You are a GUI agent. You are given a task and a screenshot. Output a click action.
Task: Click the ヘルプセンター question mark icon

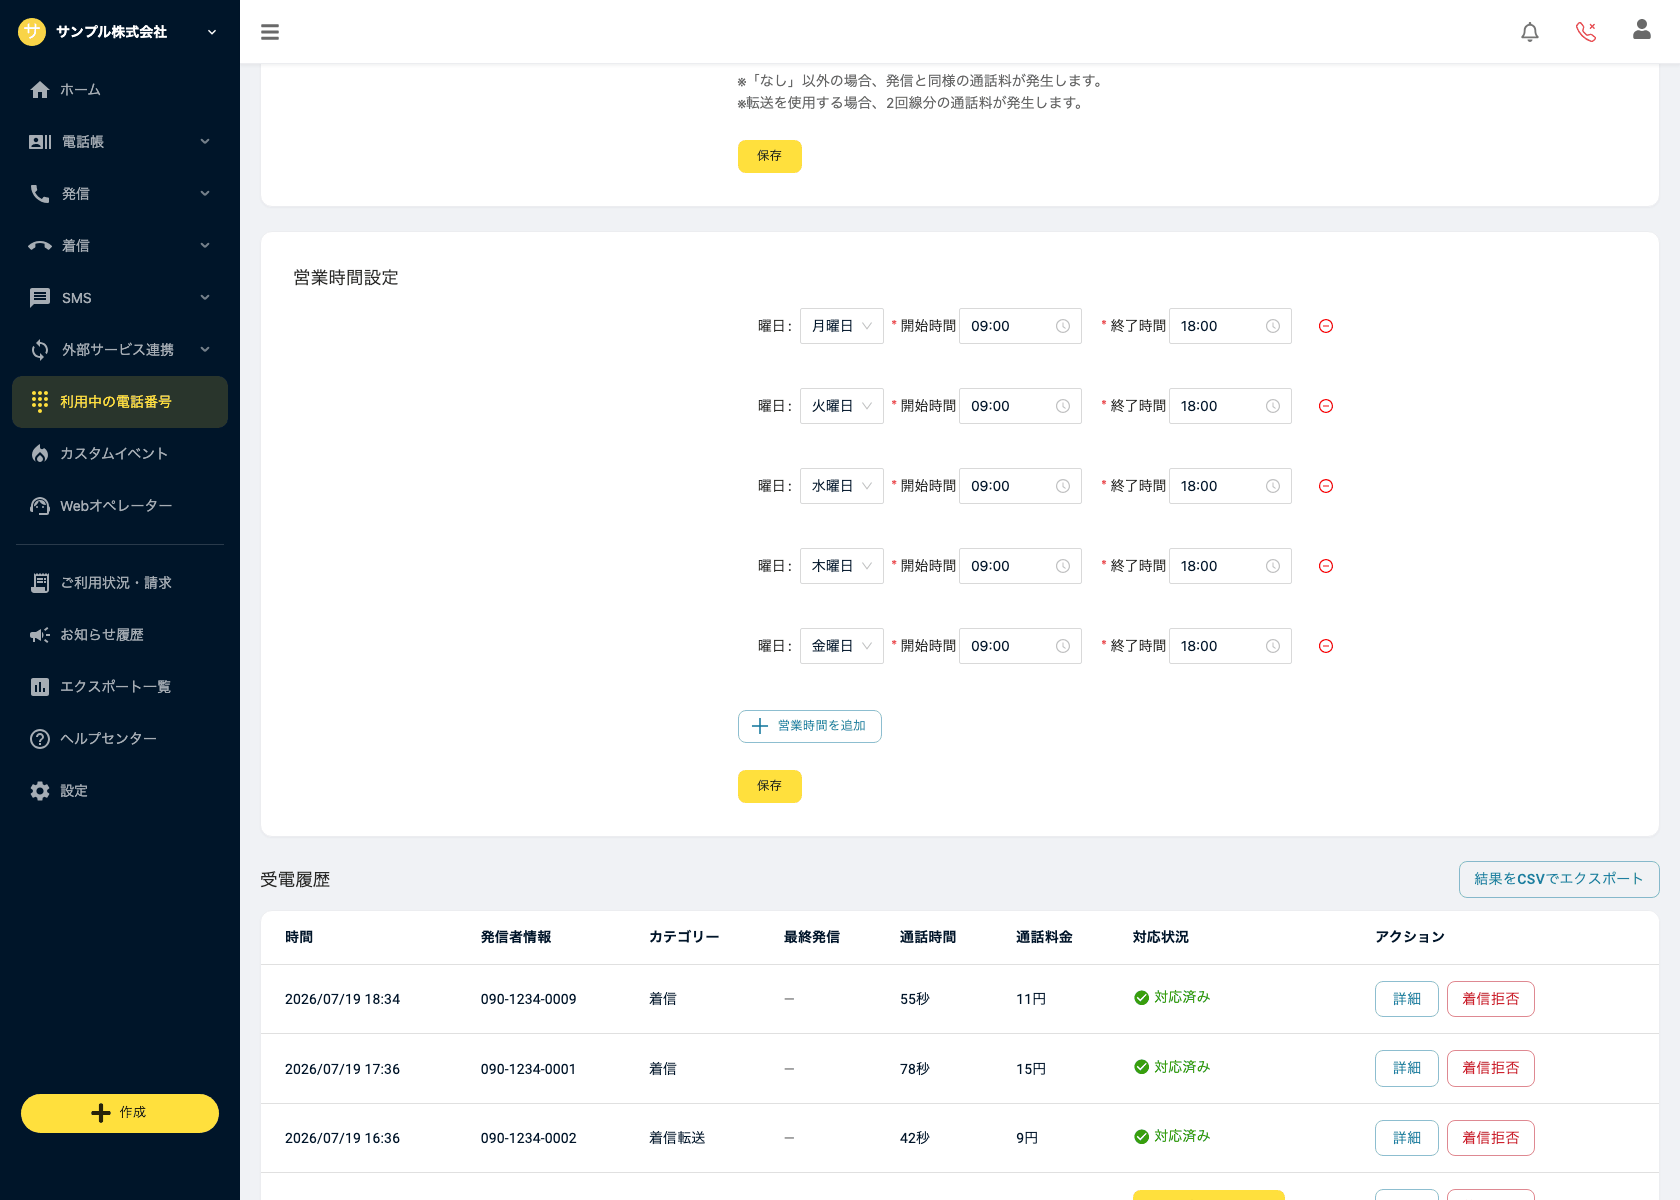pos(40,739)
